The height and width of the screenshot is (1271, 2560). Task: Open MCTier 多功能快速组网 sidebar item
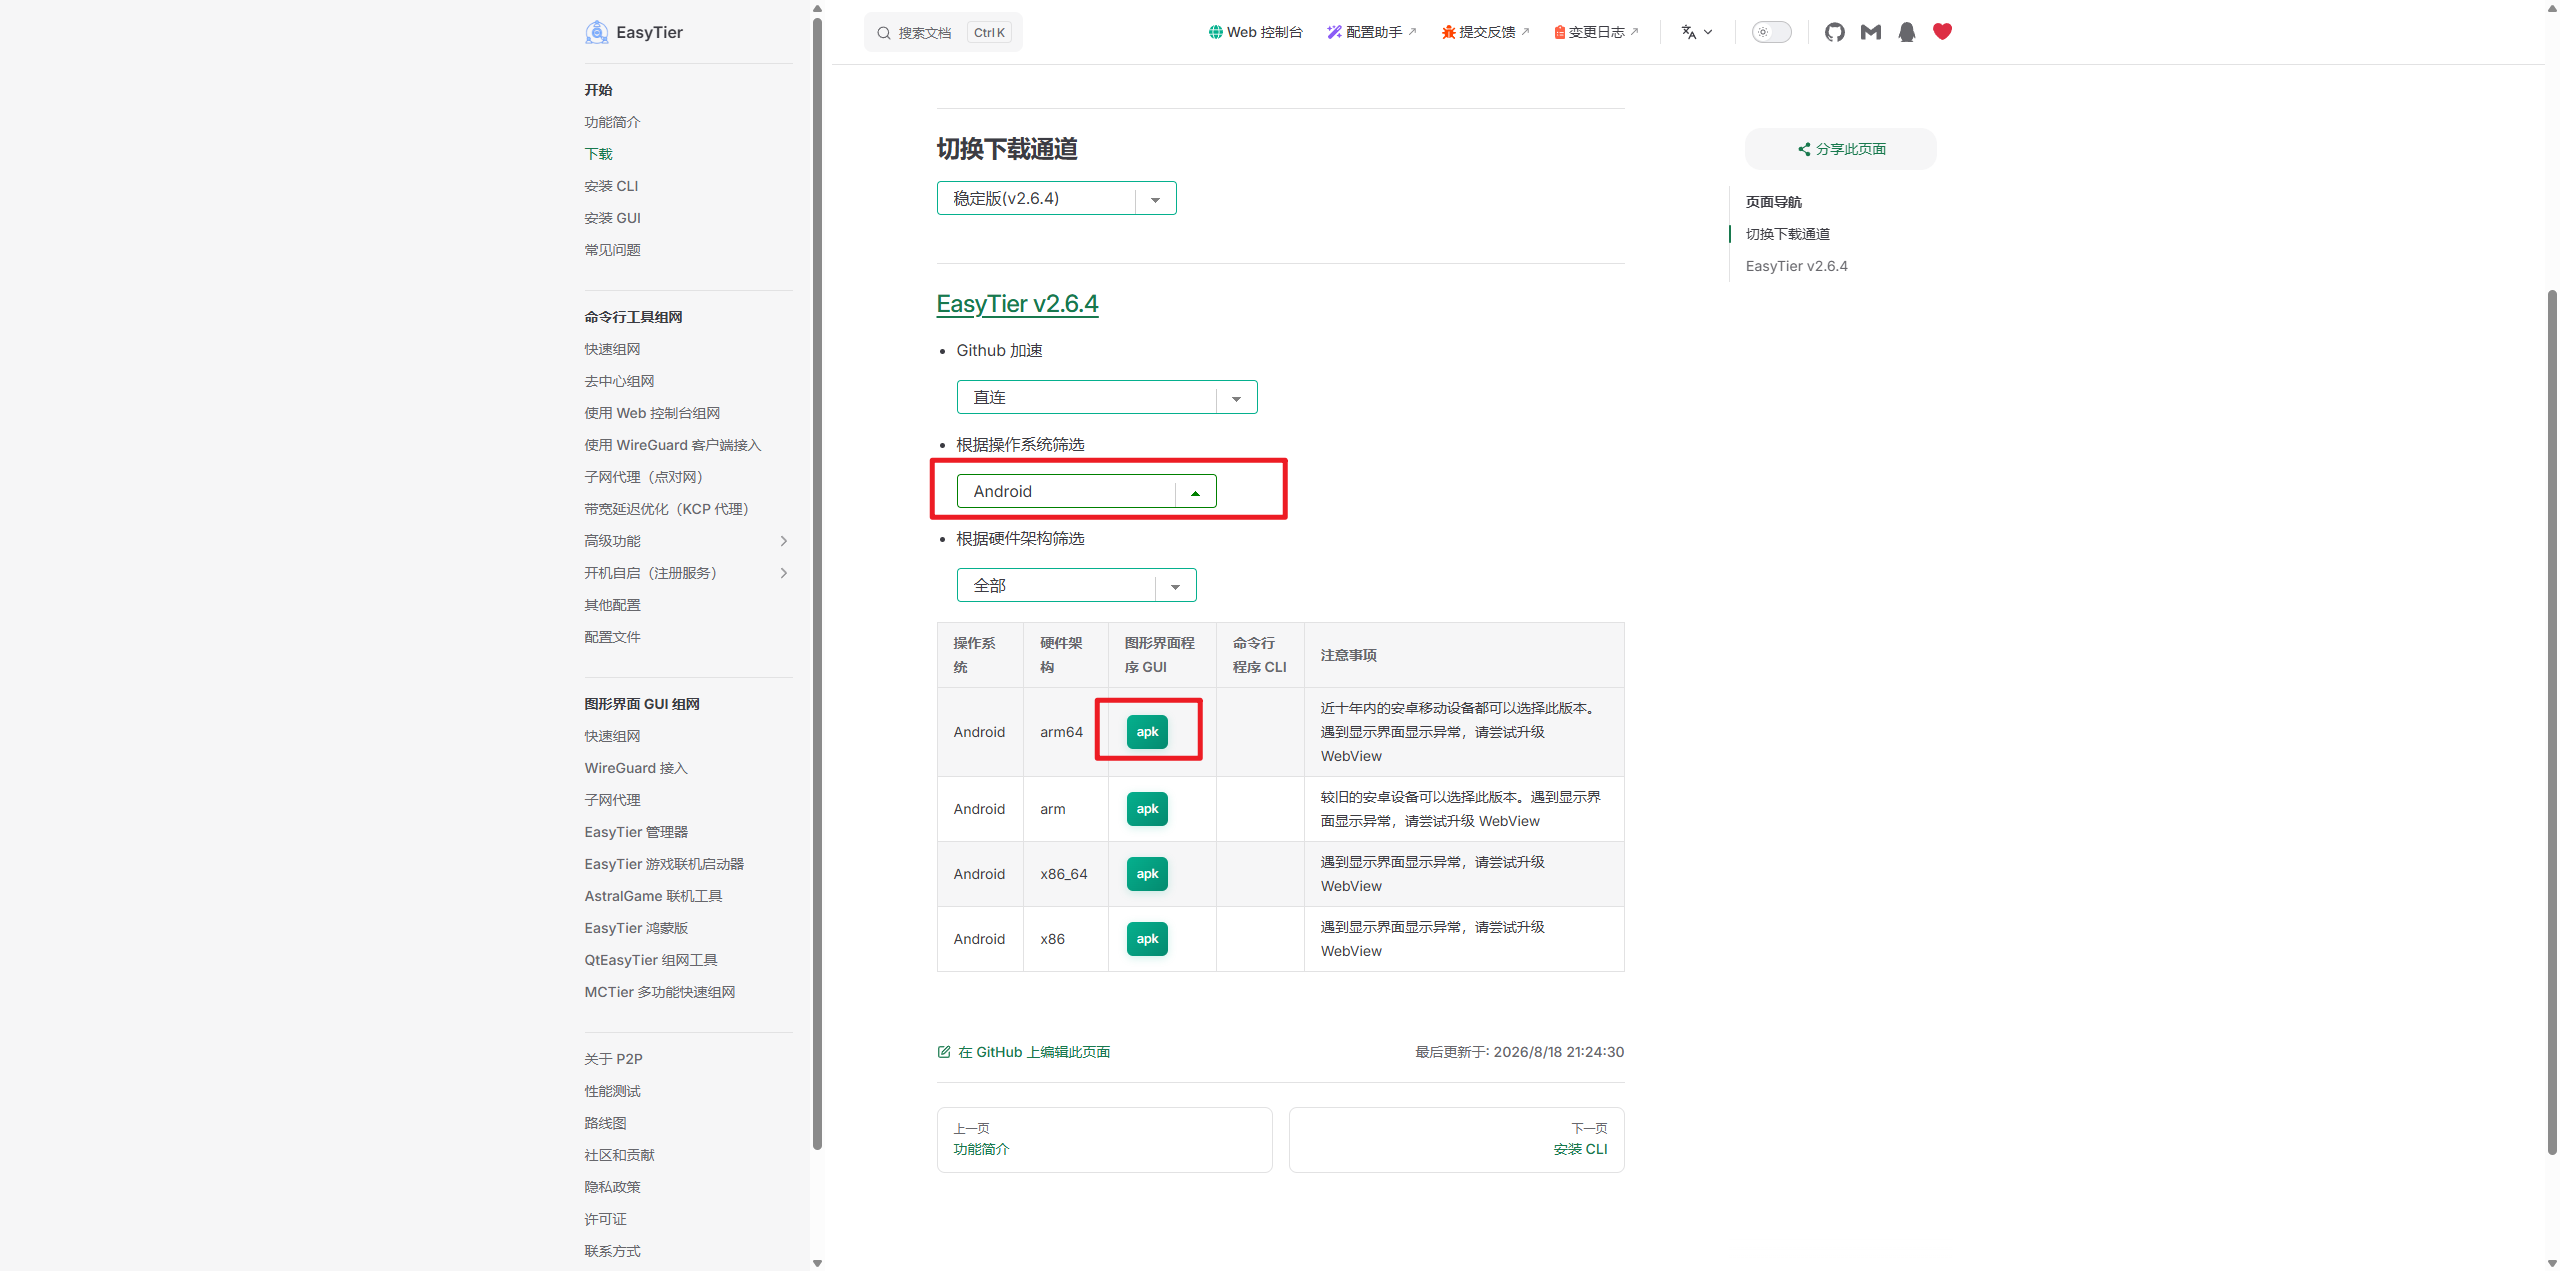point(660,992)
